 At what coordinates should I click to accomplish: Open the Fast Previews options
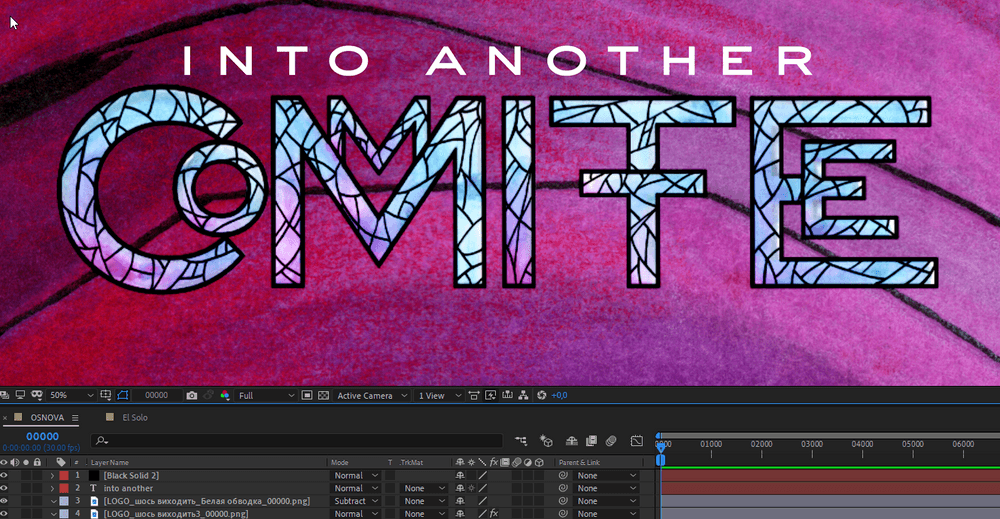pyautogui.click(x=490, y=395)
